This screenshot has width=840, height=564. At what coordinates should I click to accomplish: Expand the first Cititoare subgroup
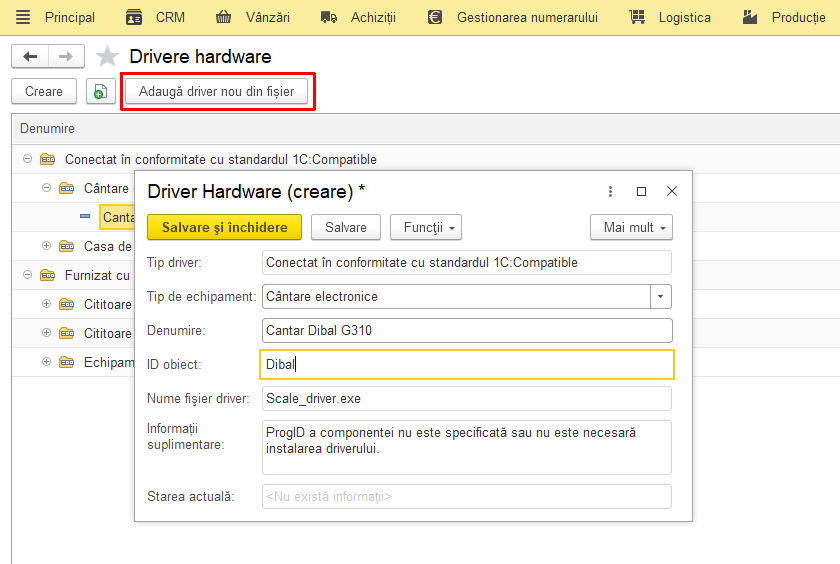tap(47, 304)
